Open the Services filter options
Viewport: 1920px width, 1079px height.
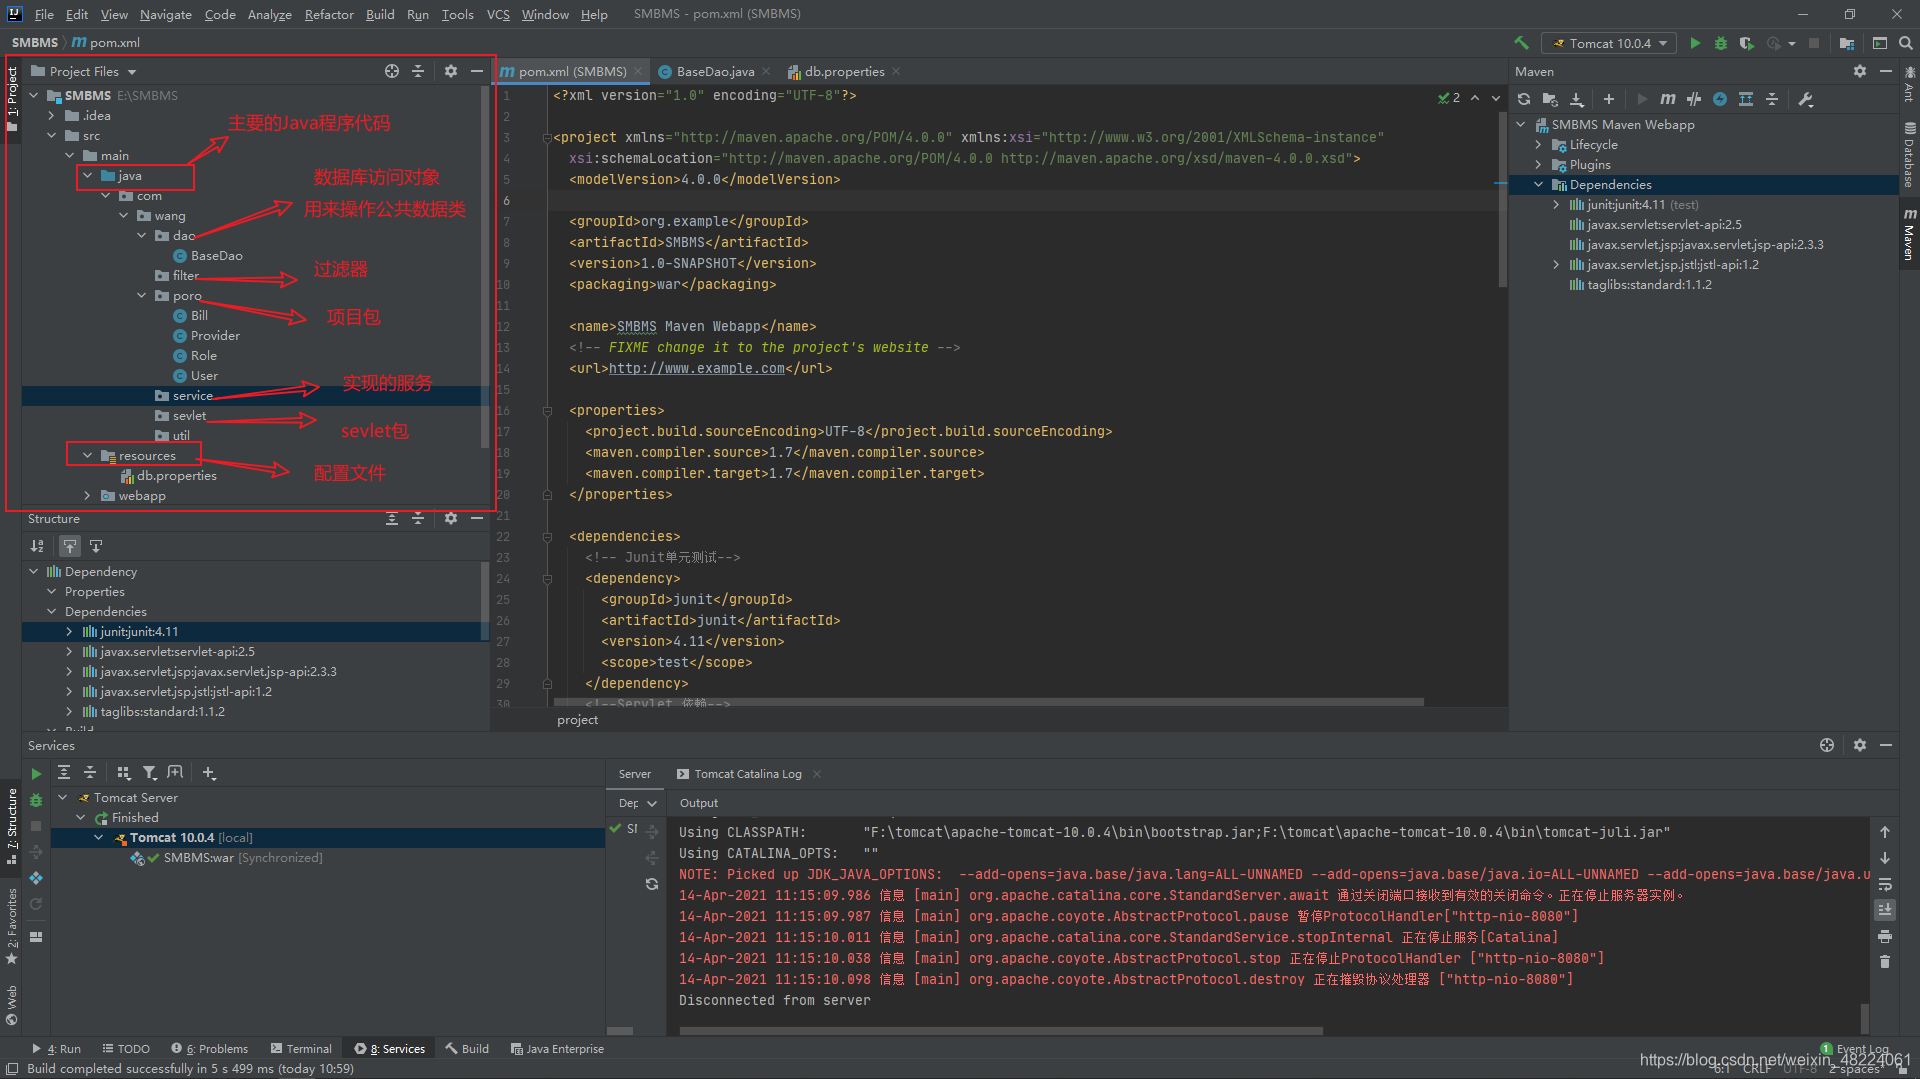149,772
